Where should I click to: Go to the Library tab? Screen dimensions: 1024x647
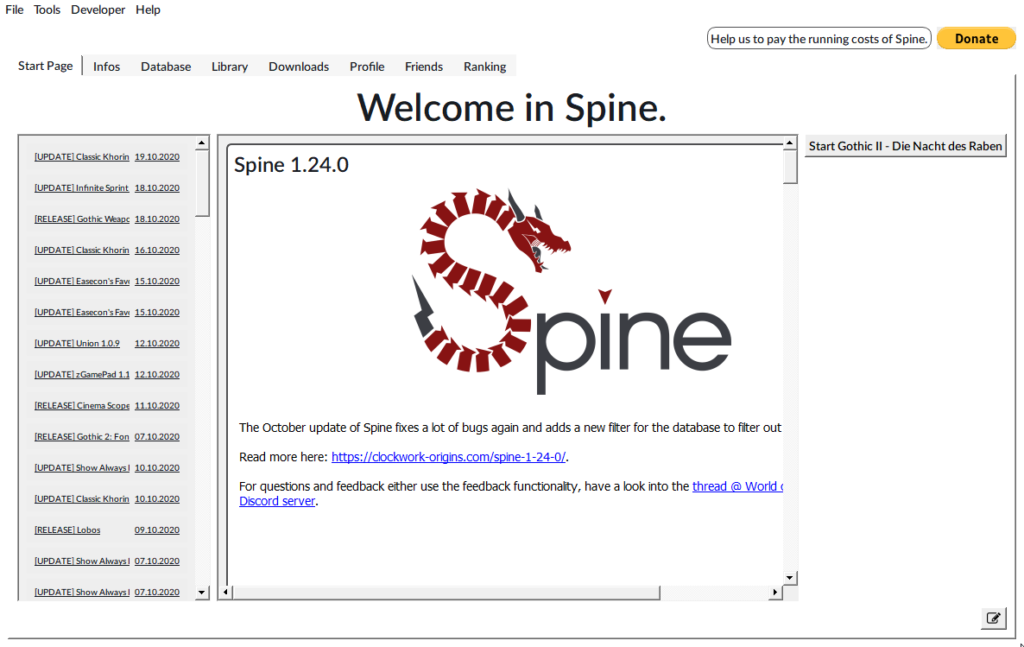(x=230, y=67)
